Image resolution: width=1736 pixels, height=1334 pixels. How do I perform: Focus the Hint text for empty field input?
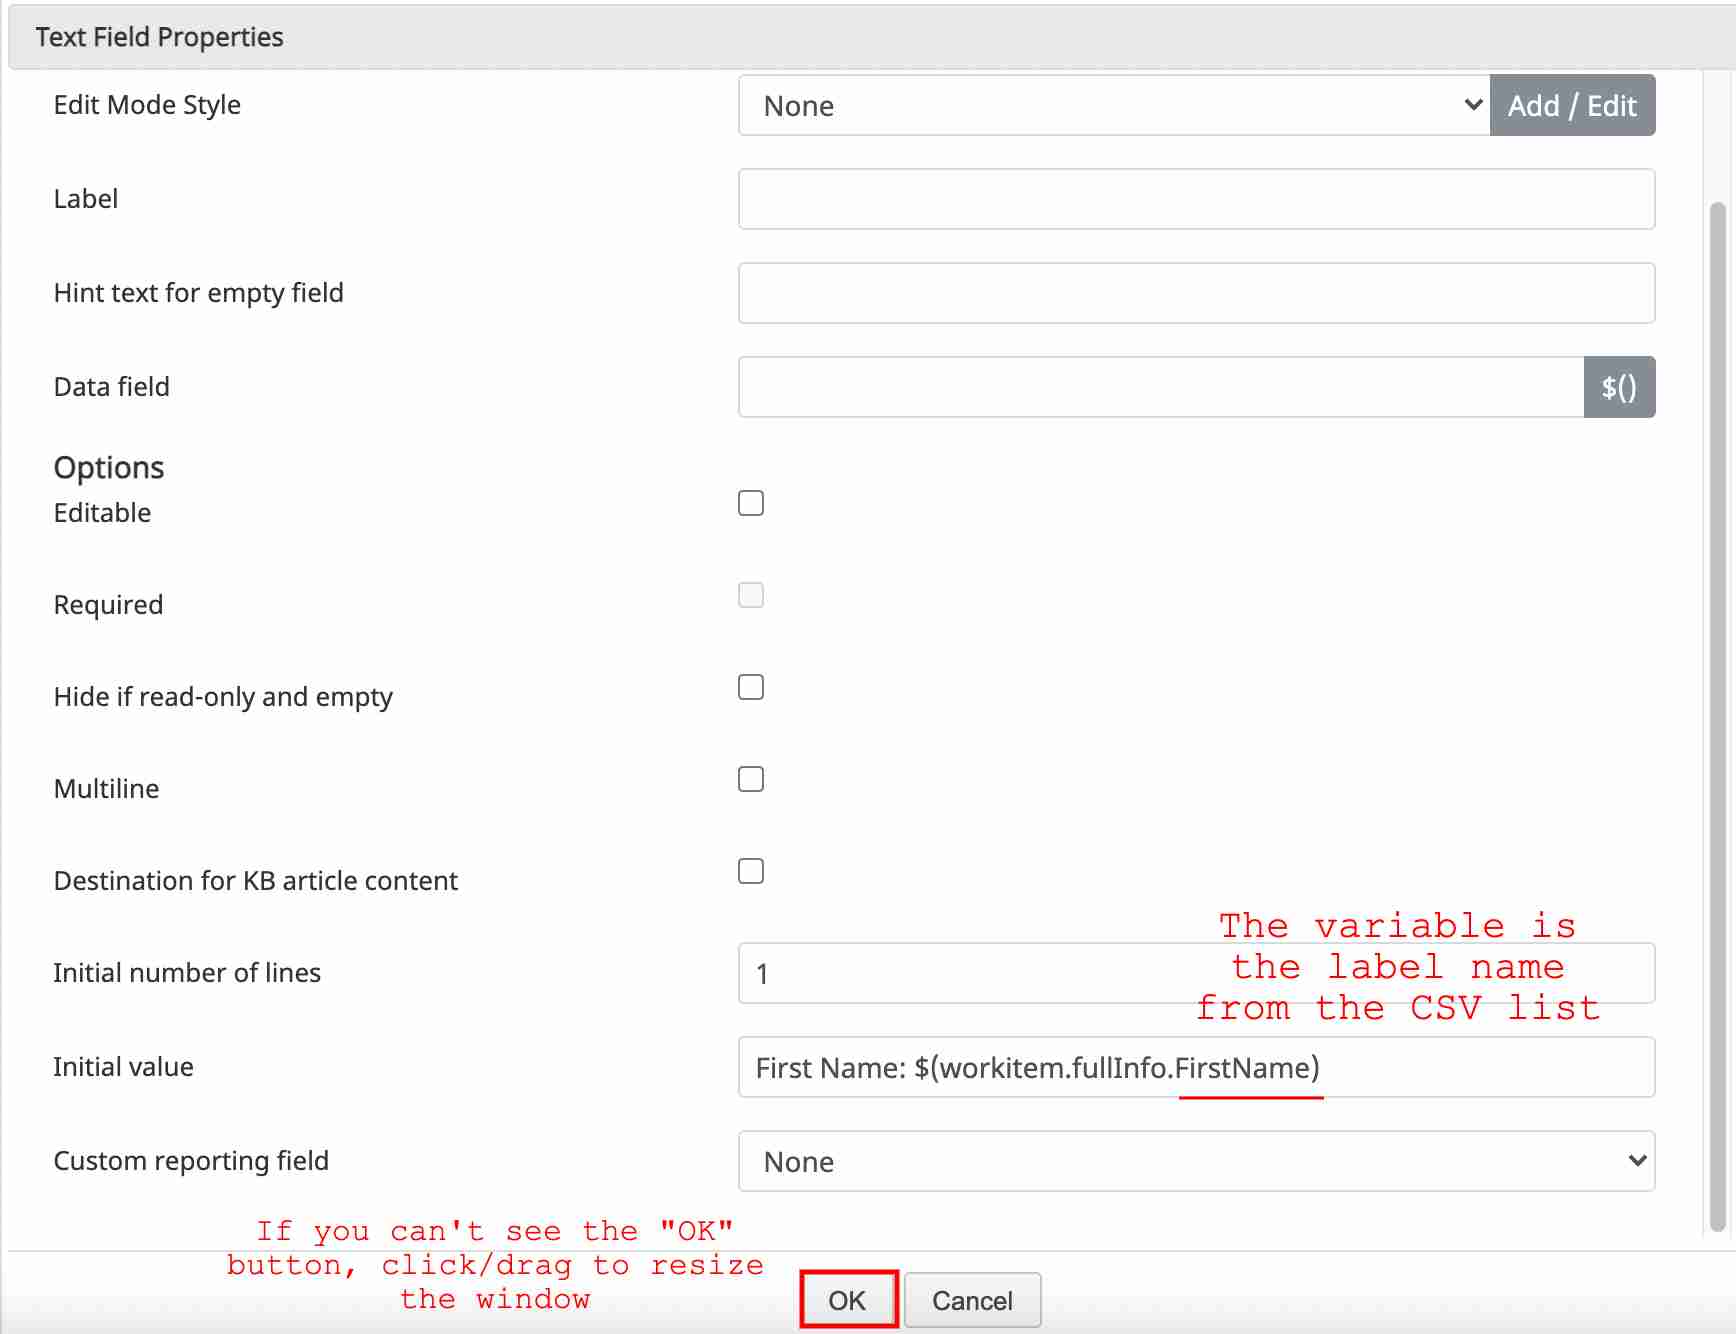[1196, 293]
